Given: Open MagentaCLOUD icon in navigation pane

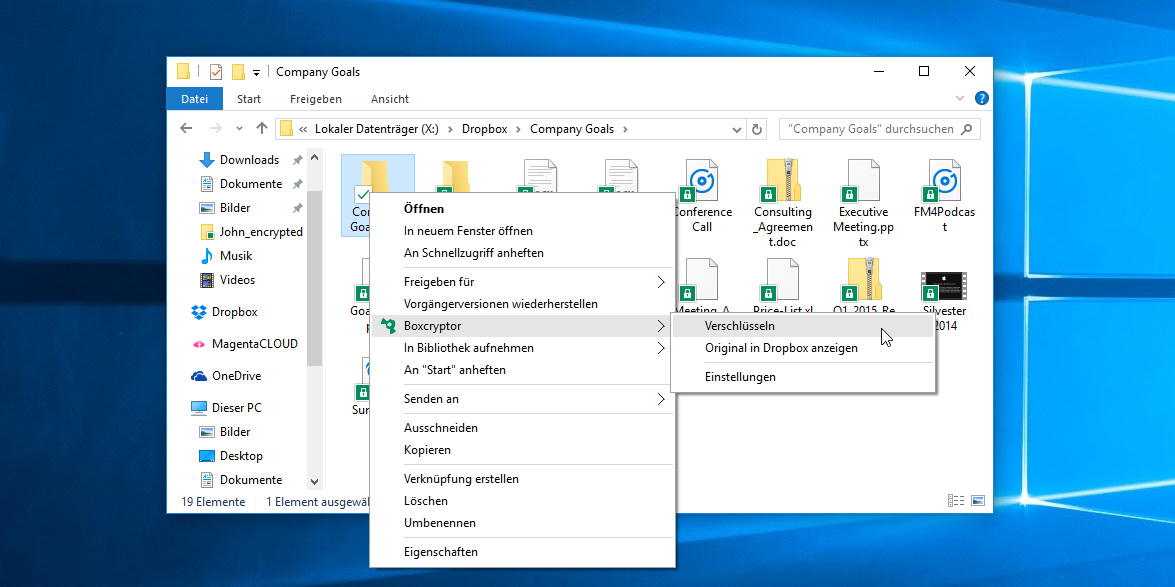Looking at the screenshot, I should pos(199,344).
